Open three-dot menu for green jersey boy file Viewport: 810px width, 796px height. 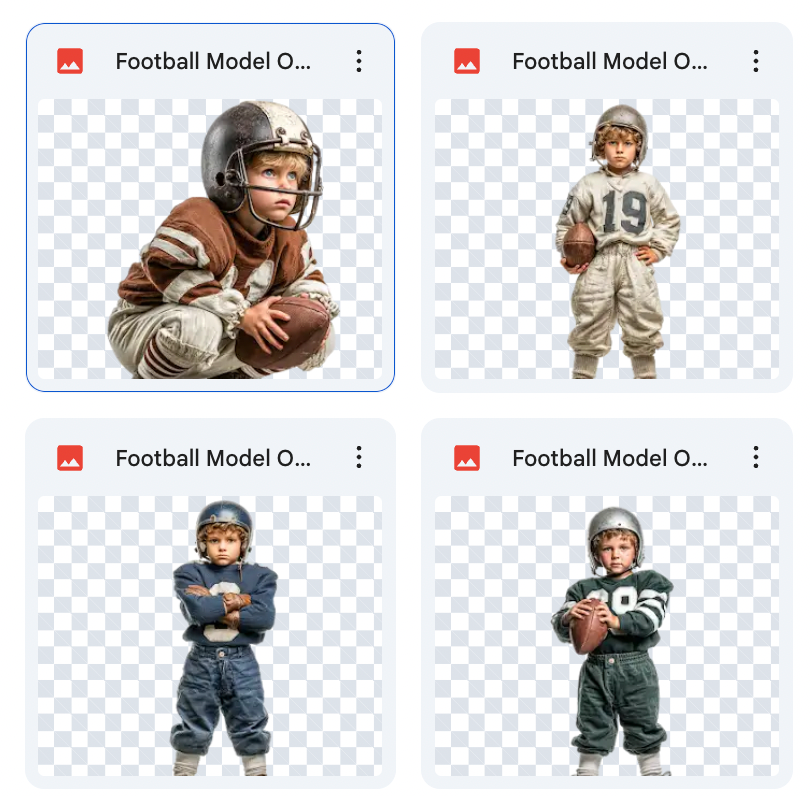(756, 458)
